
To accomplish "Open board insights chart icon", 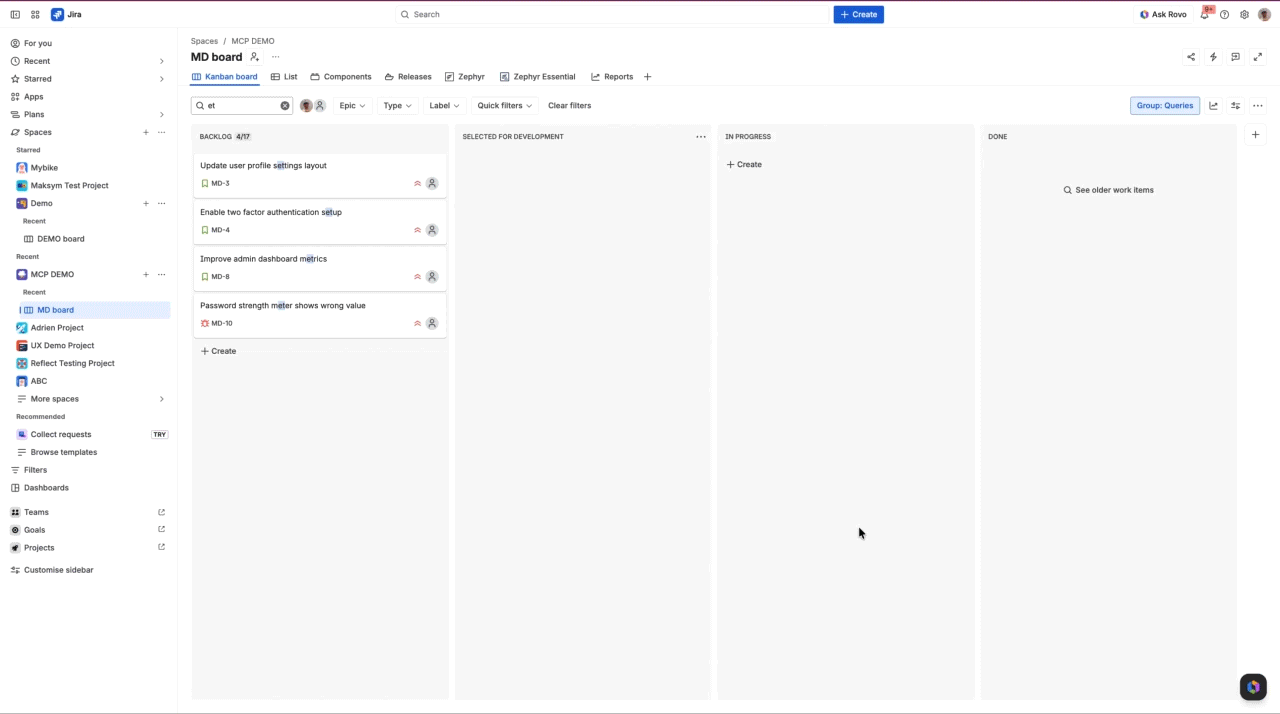I will [x=1213, y=106].
